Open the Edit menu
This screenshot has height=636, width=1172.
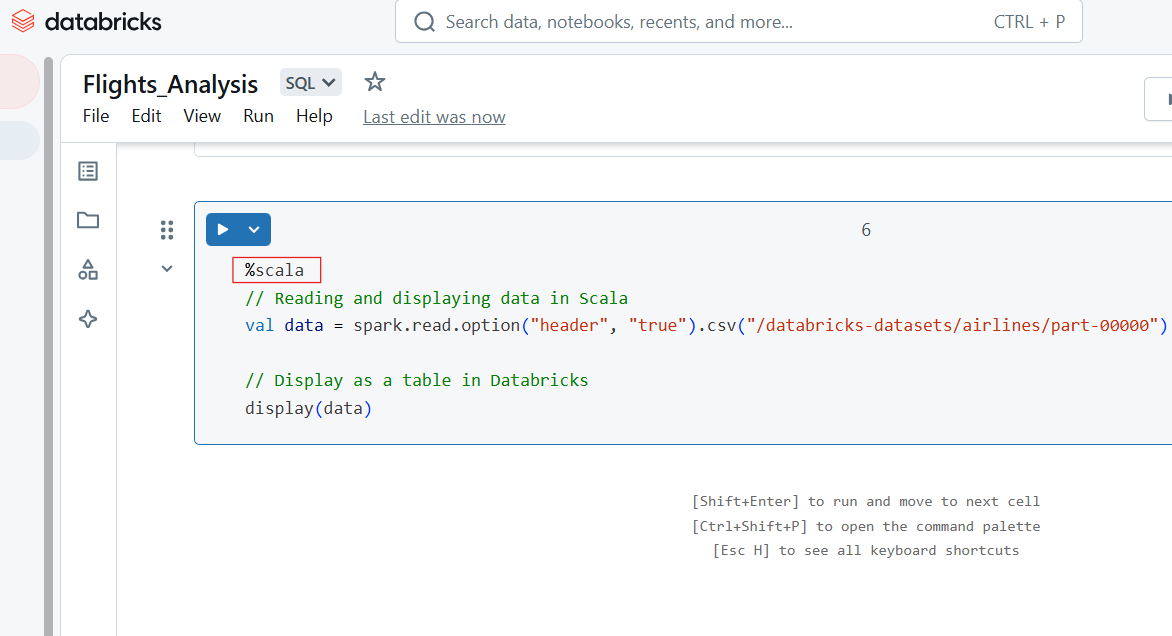pyautogui.click(x=146, y=116)
